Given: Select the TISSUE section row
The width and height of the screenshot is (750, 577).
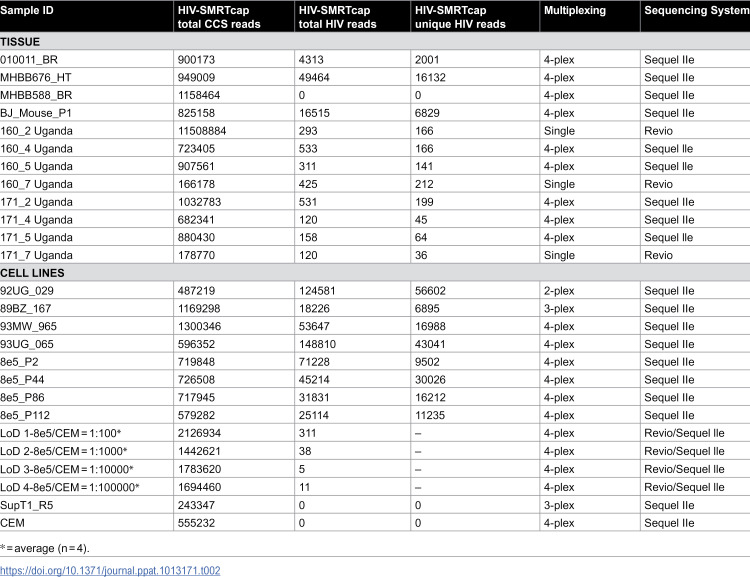Looking at the screenshot, I should pyautogui.click(x=375, y=42).
